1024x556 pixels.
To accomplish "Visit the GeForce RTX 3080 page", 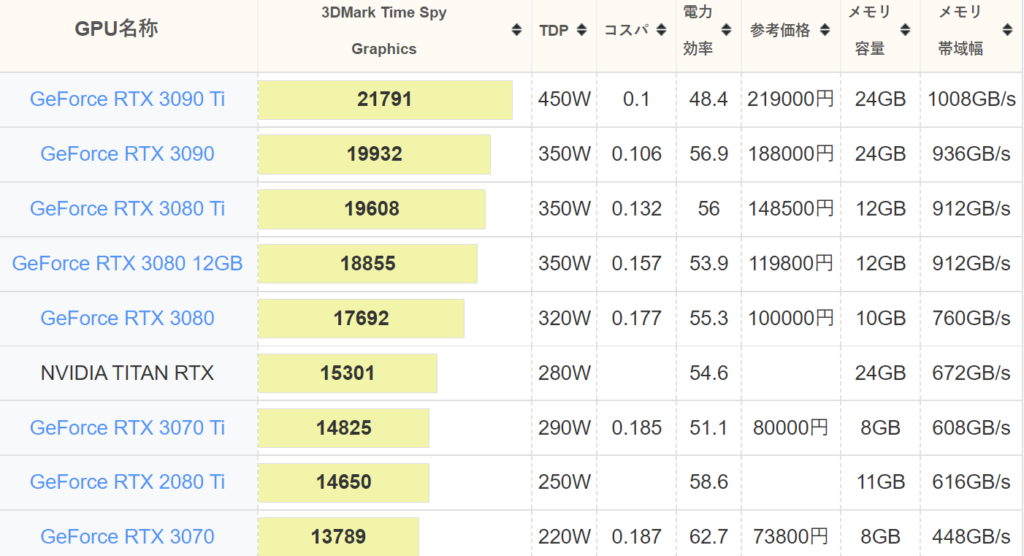I will pyautogui.click(x=127, y=318).
